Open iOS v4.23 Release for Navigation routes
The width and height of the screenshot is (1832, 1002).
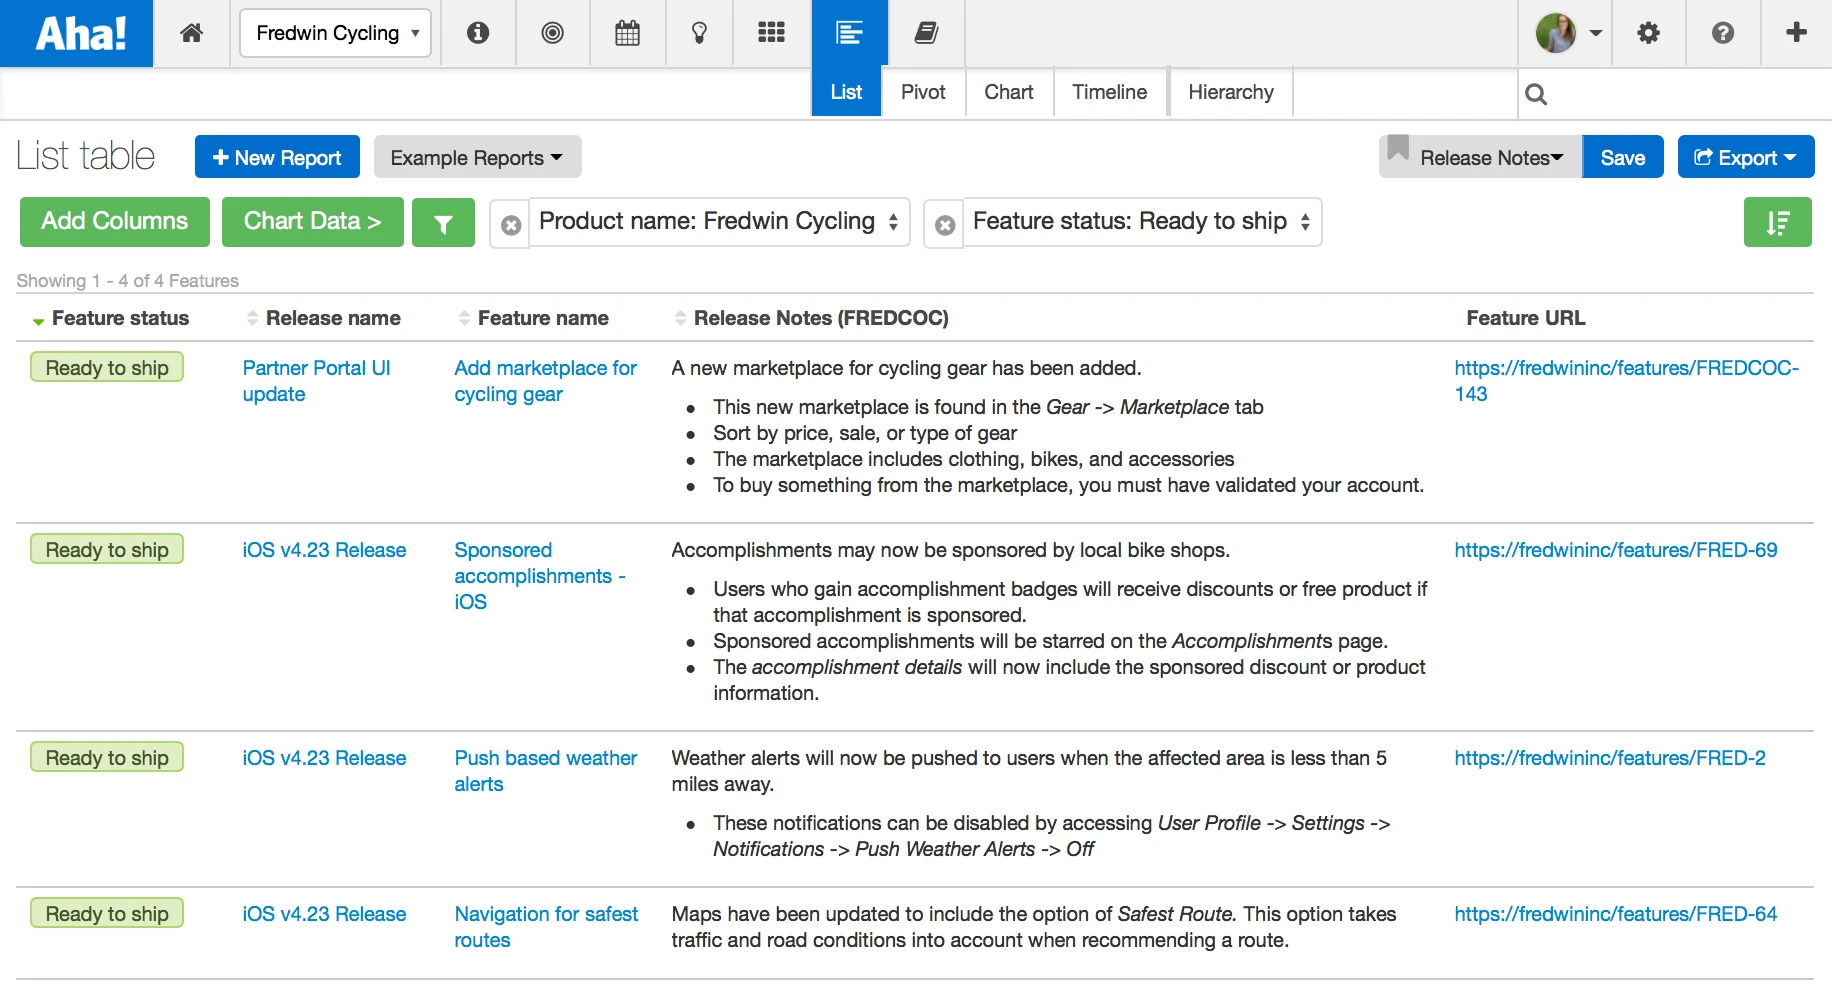pyautogui.click(x=324, y=914)
